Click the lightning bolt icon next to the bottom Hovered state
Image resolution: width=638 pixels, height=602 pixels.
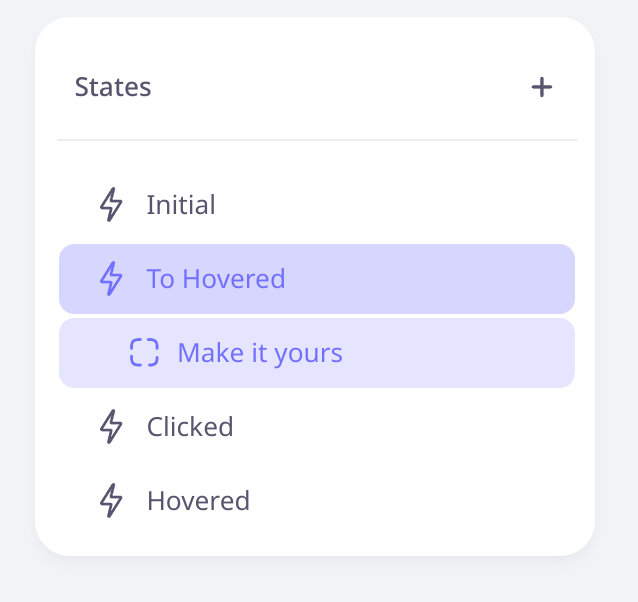click(x=111, y=501)
